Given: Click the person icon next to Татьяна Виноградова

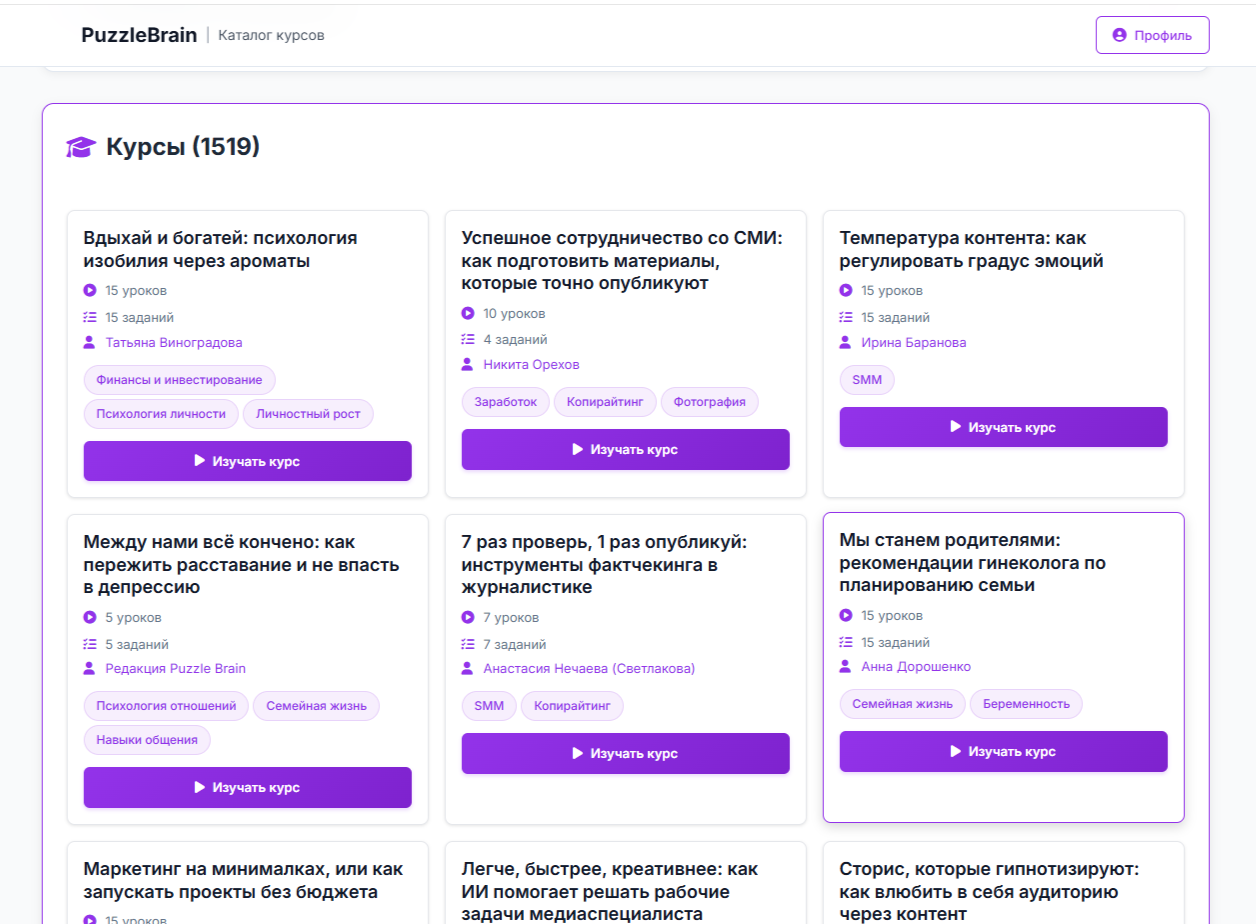Looking at the screenshot, I should click(x=89, y=343).
